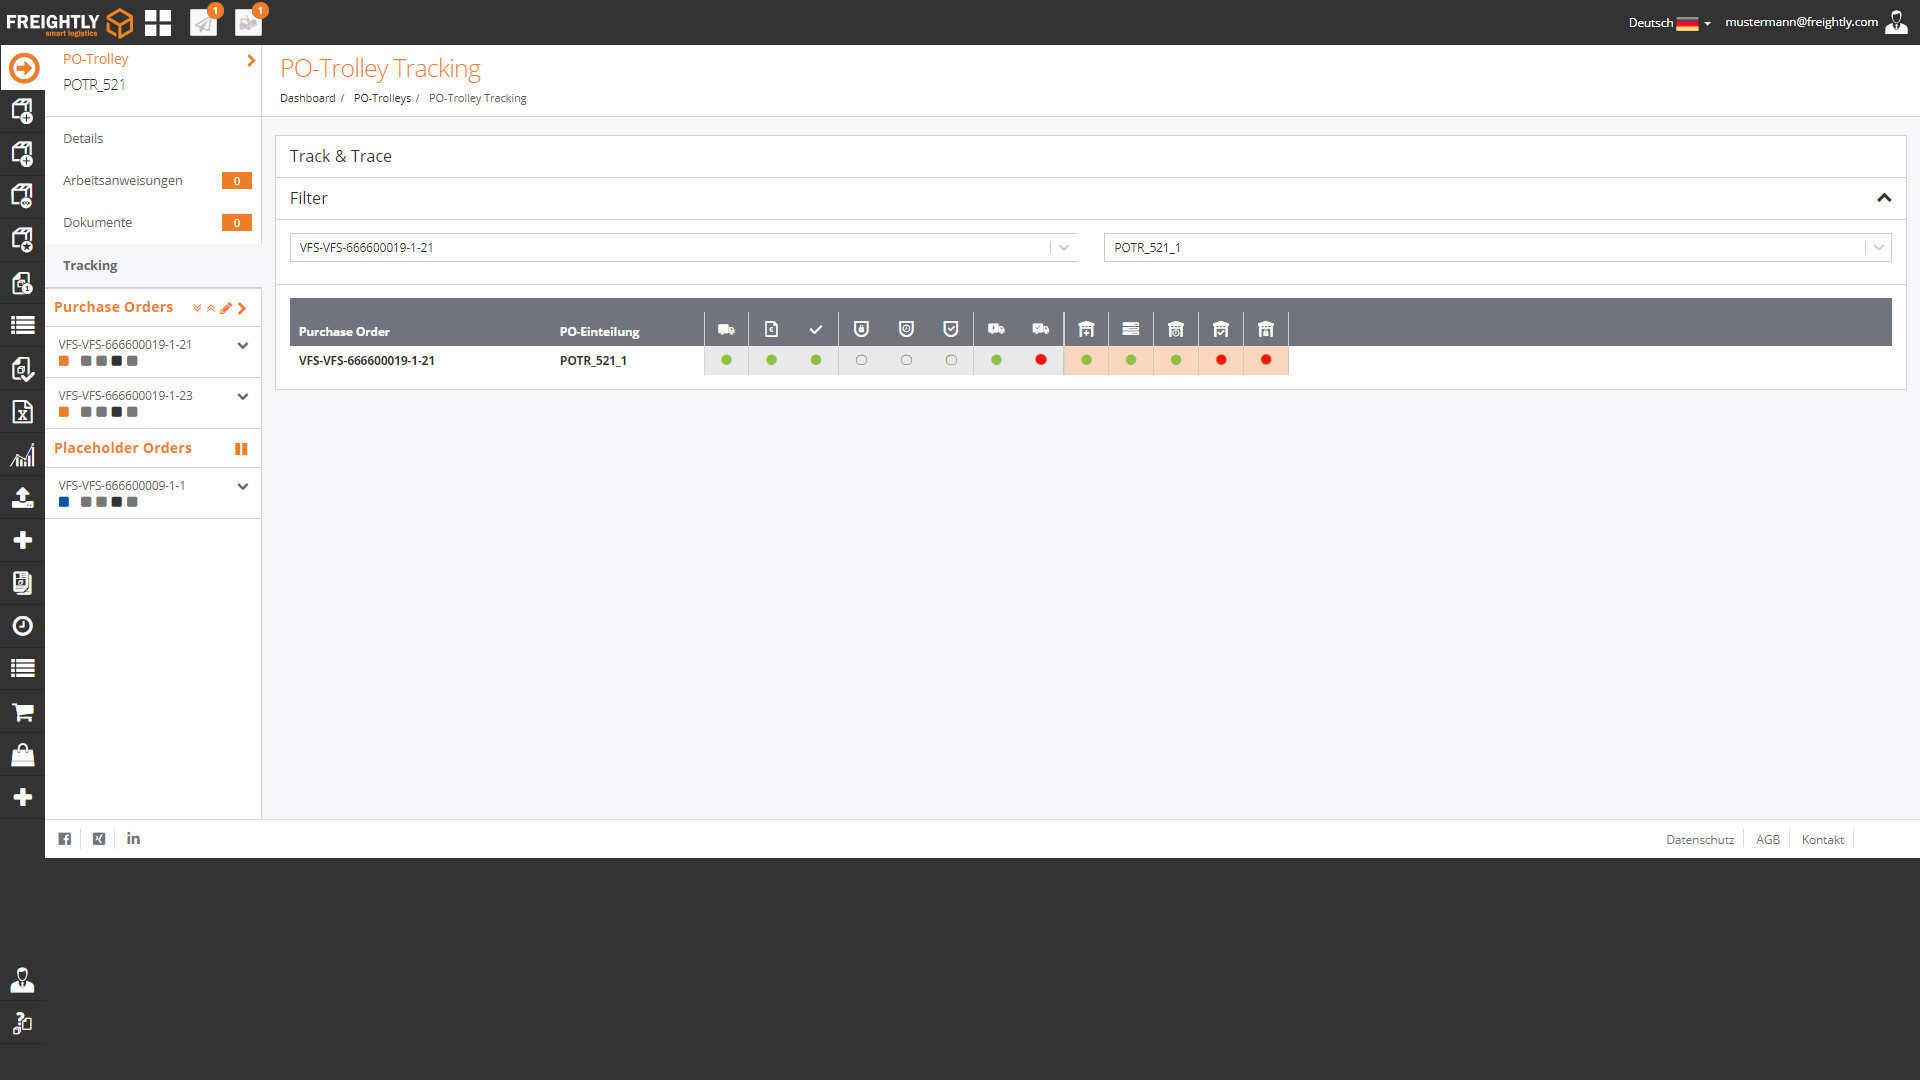This screenshot has width=1920, height=1080.
Task: Open the clock history sidebar icon
Action: point(22,626)
